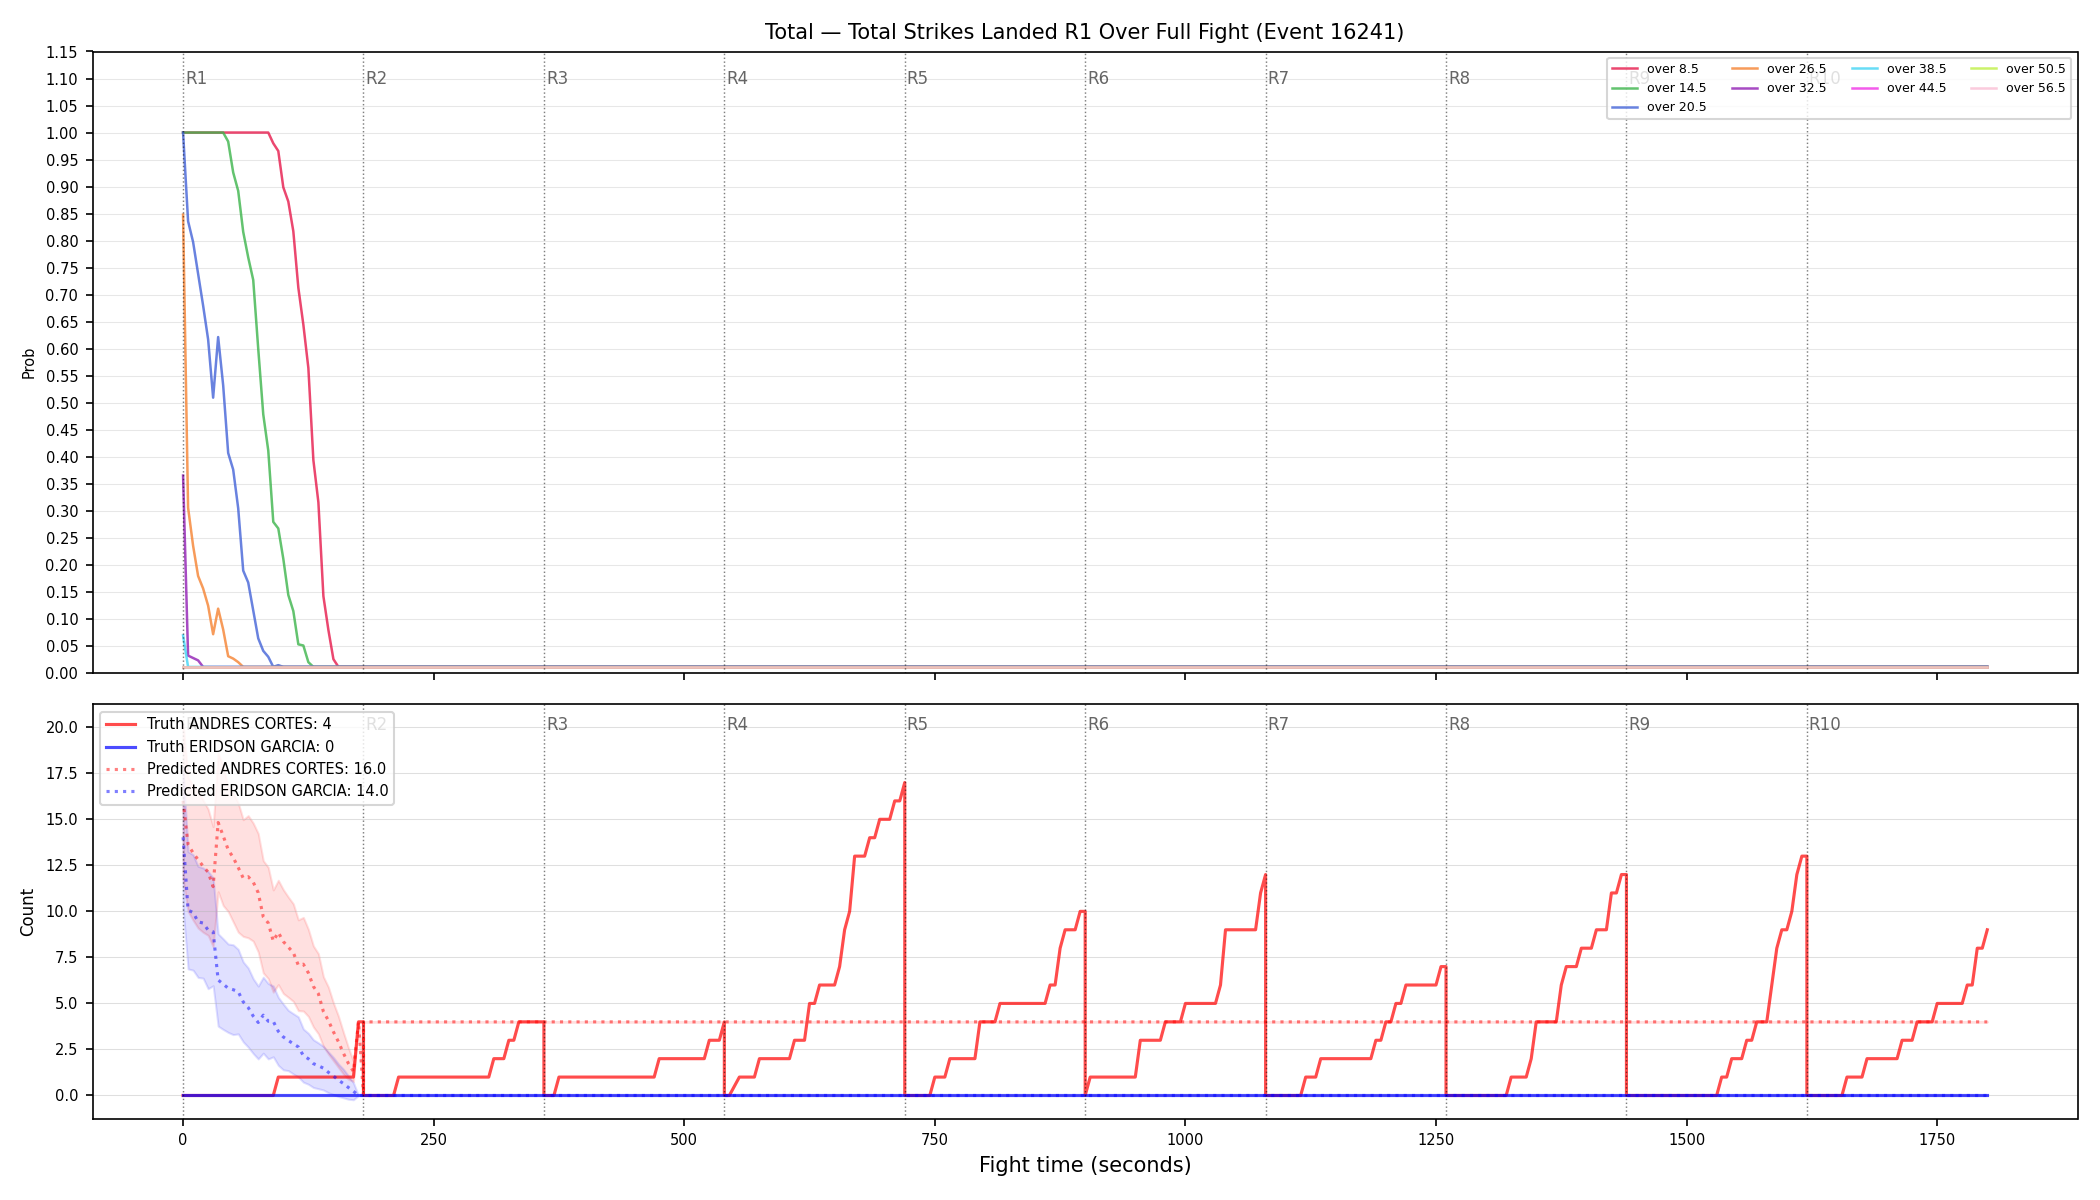2100x1200 pixels.
Task: Click the R3 round label in the Prob chart
Action: click(557, 78)
